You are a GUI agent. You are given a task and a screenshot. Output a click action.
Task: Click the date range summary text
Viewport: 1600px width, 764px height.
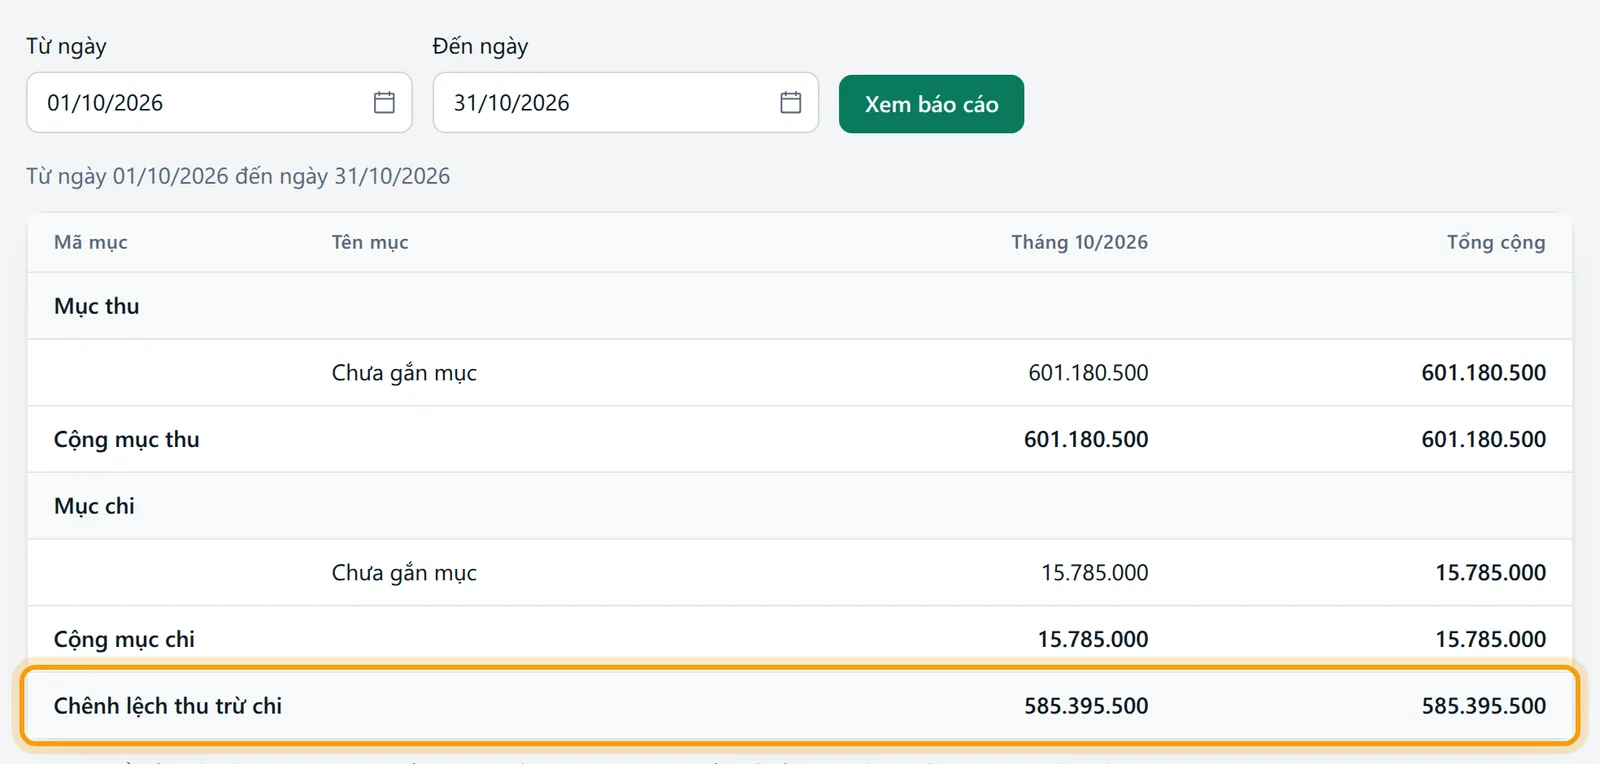click(238, 176)
